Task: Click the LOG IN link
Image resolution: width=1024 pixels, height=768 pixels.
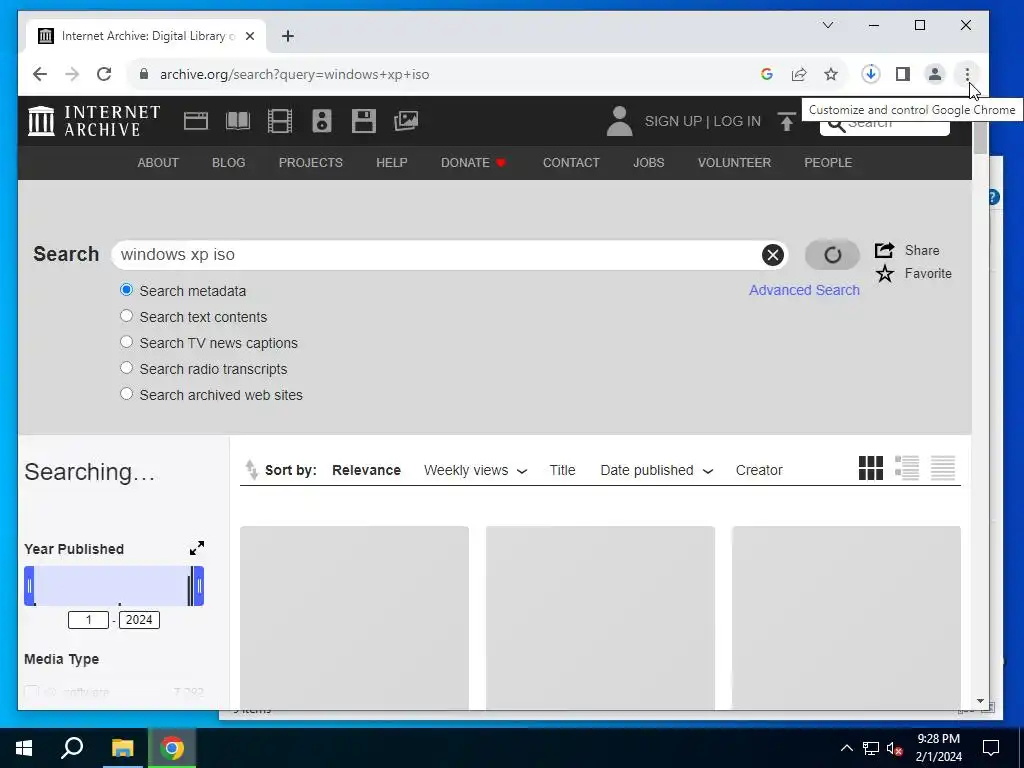Action: [737, 121]
